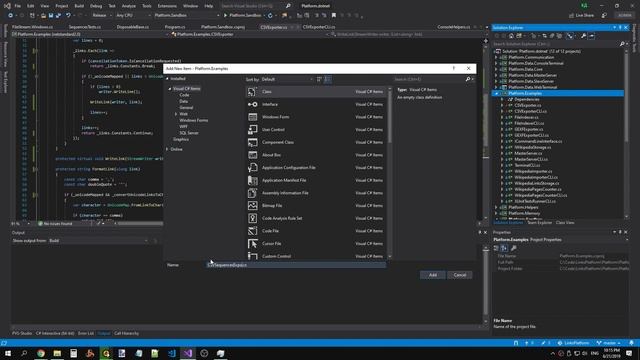Switch to CSVExporterCLI.cs editor tab
This screenshot has width=640, height=360.
pos(319,27)
